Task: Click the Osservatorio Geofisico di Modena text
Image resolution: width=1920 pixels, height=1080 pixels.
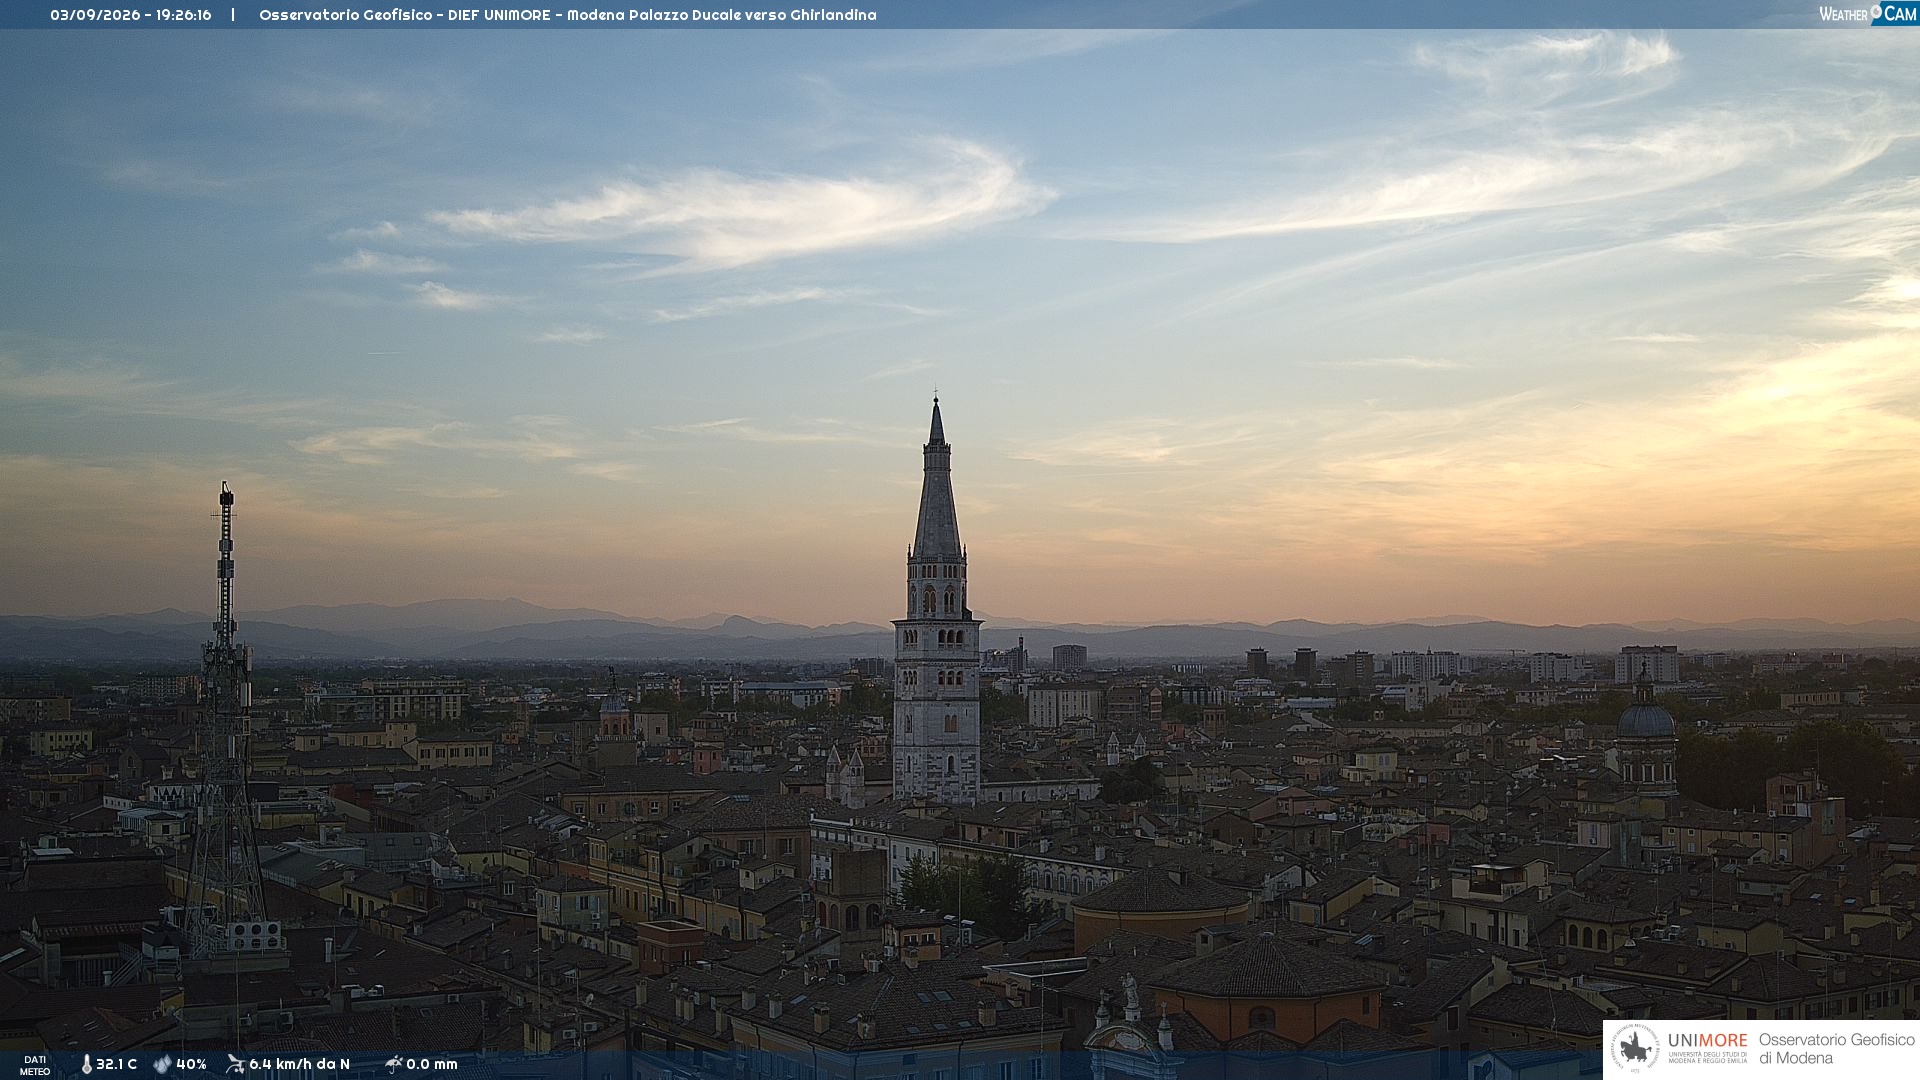Action: point(1836,1049)
